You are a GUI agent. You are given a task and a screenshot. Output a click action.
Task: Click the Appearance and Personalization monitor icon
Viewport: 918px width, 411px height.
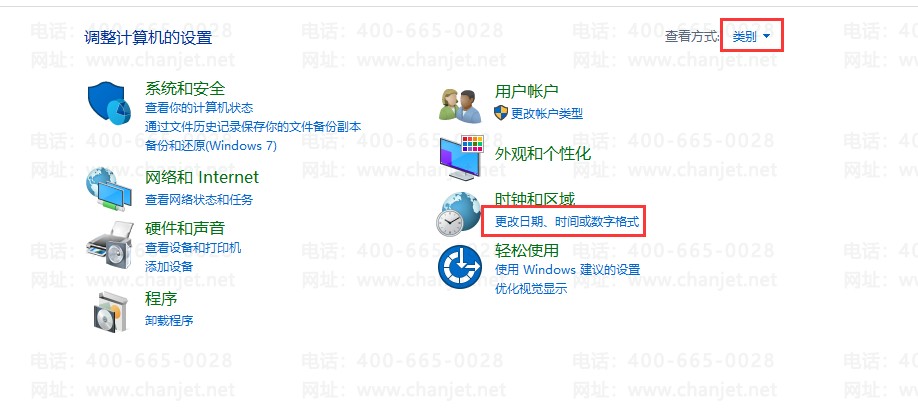461,157
